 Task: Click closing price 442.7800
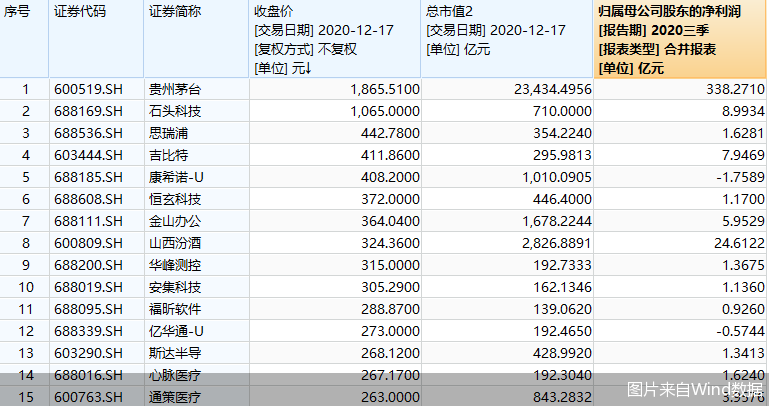coord(390,133)
